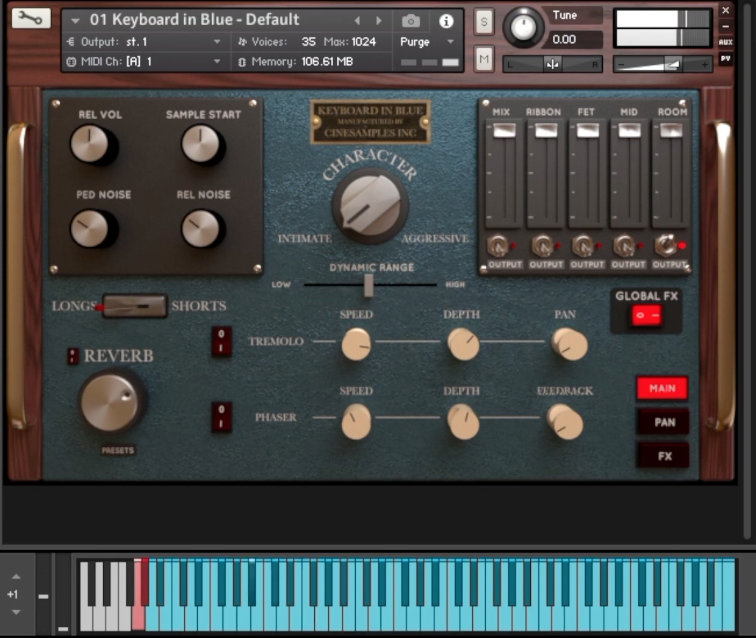
Task: Open the MIDI Ch dropdown
Action: [x=145, y=62]
